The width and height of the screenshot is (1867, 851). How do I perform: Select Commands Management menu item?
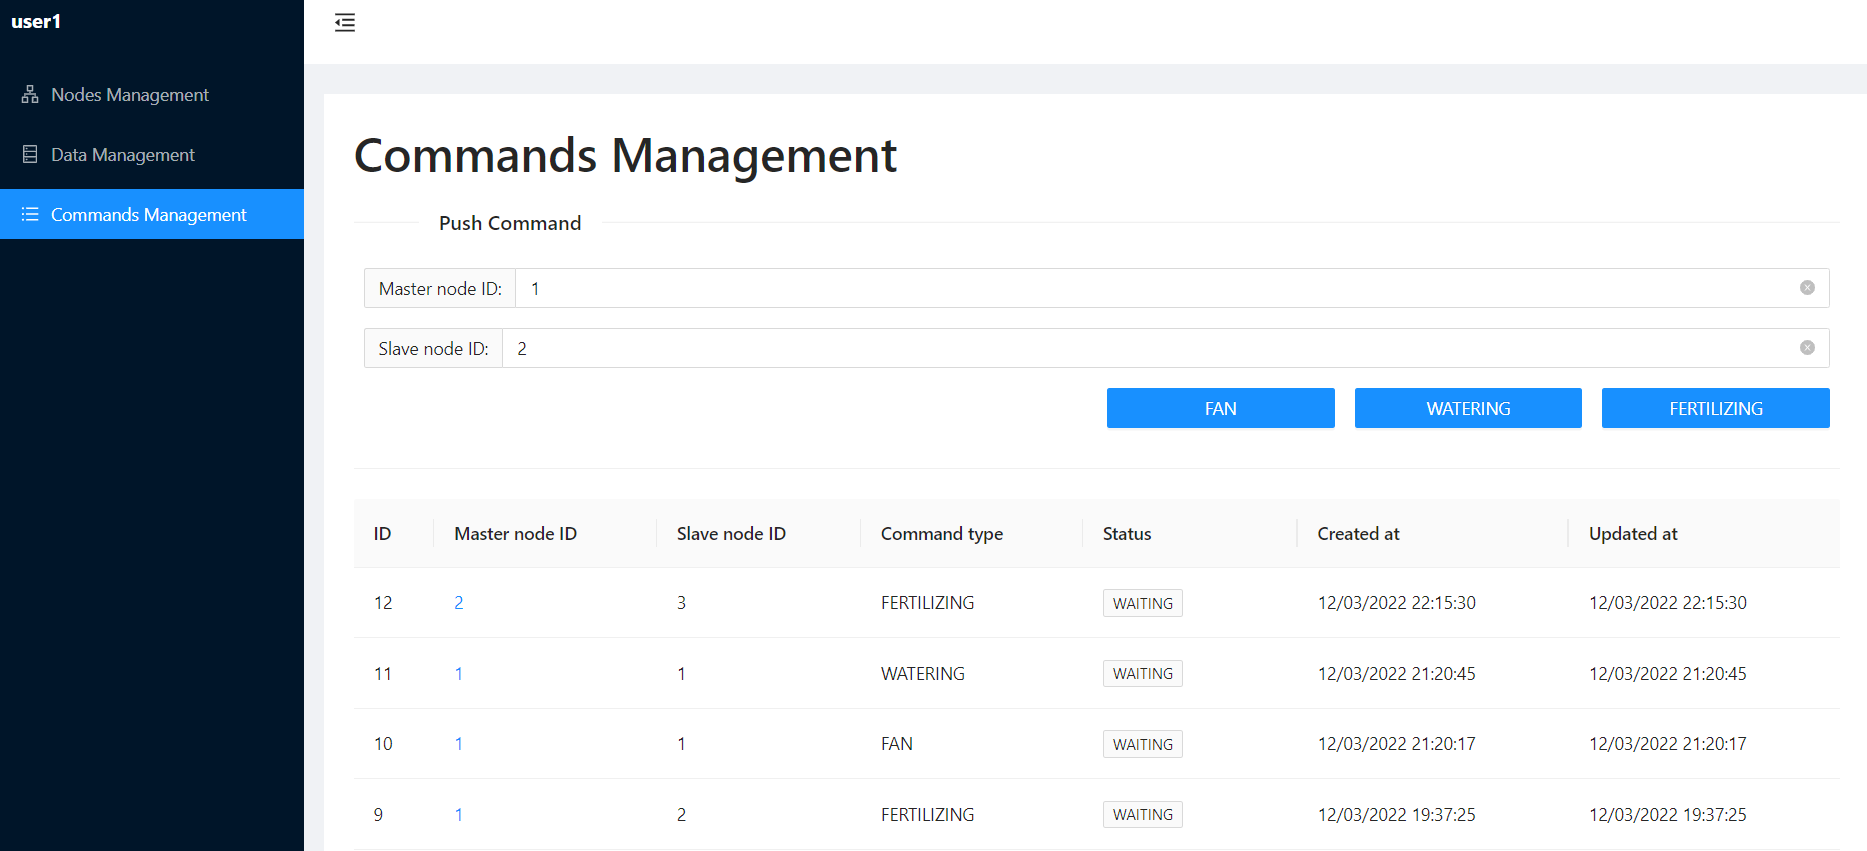tap(152, 214)
